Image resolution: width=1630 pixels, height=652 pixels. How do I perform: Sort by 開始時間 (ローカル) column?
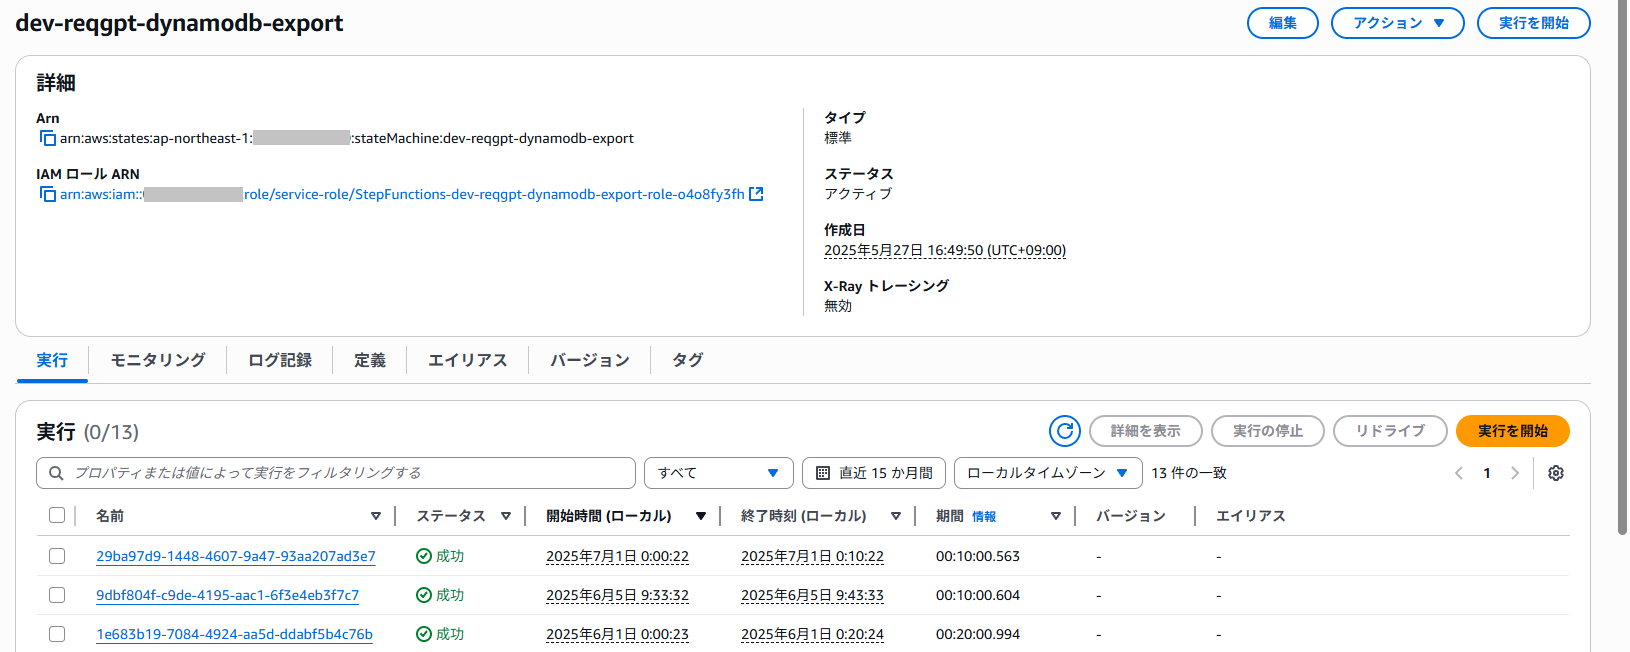coord(701,516)
